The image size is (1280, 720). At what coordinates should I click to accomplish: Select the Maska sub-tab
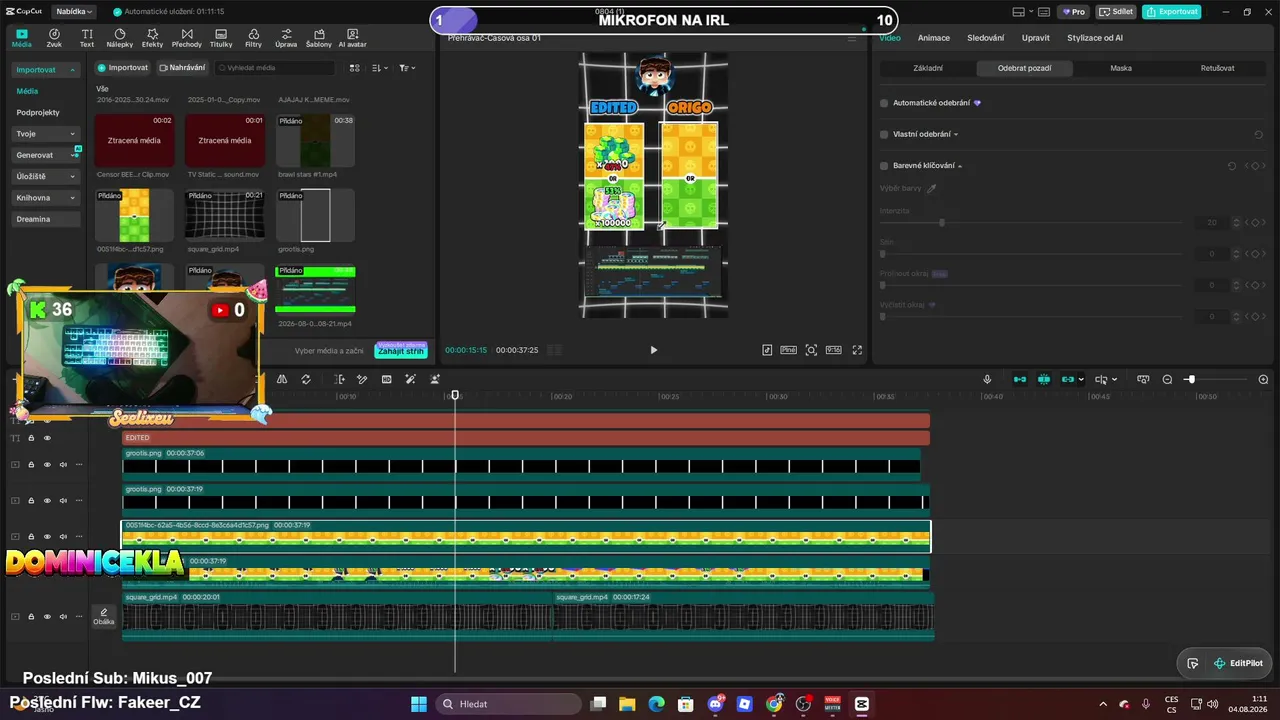pos(1121,68)
